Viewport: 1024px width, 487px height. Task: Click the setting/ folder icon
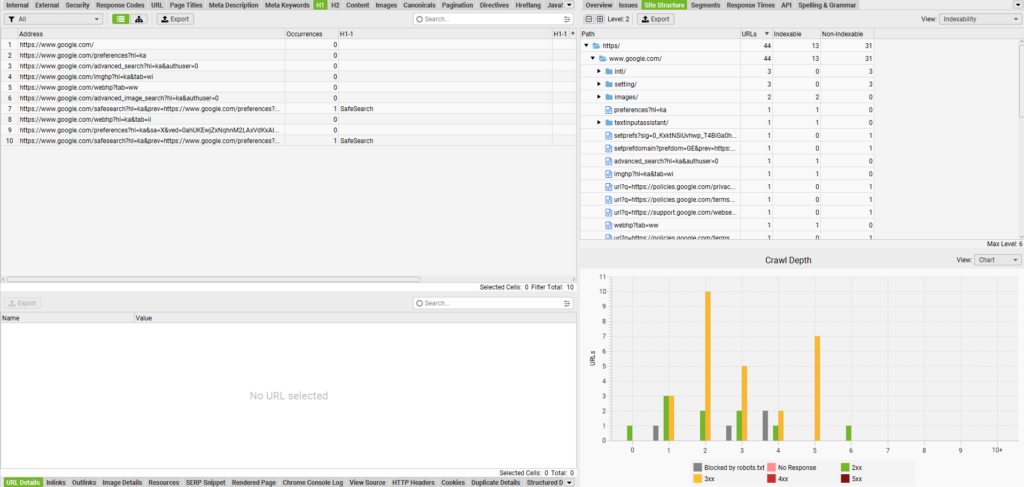pyautogui.click(x=609, y=84)
